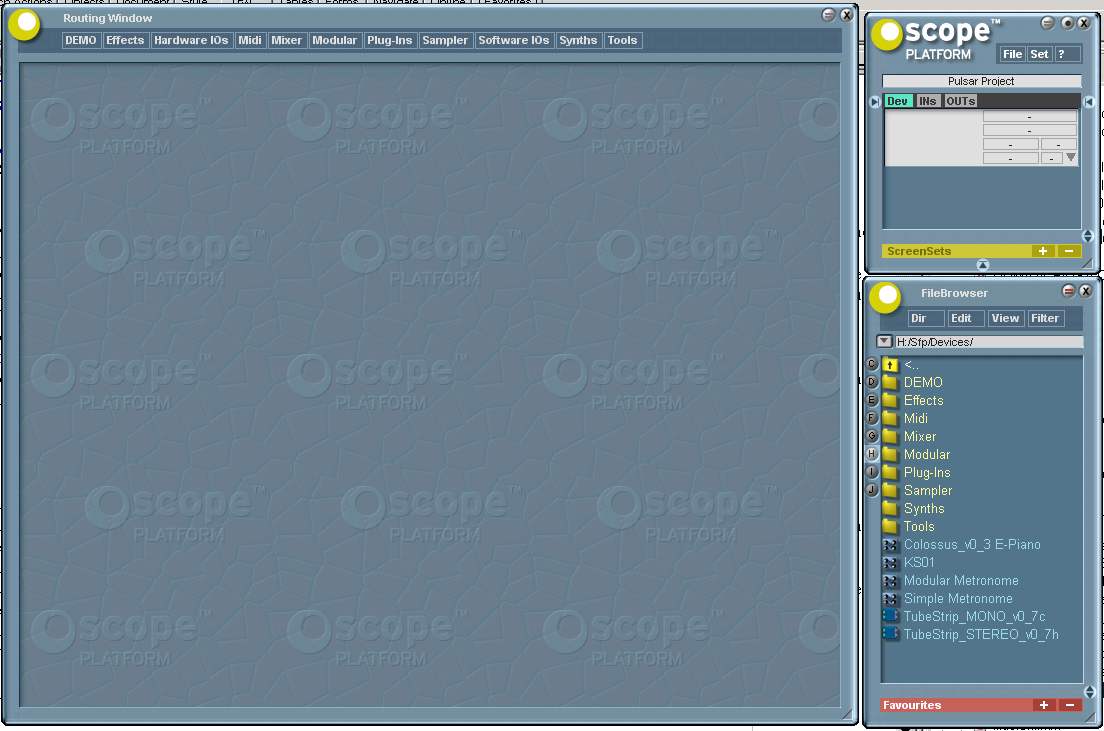
Task: Select favourite slot D in FileBrowser
Action: (872, 382)
